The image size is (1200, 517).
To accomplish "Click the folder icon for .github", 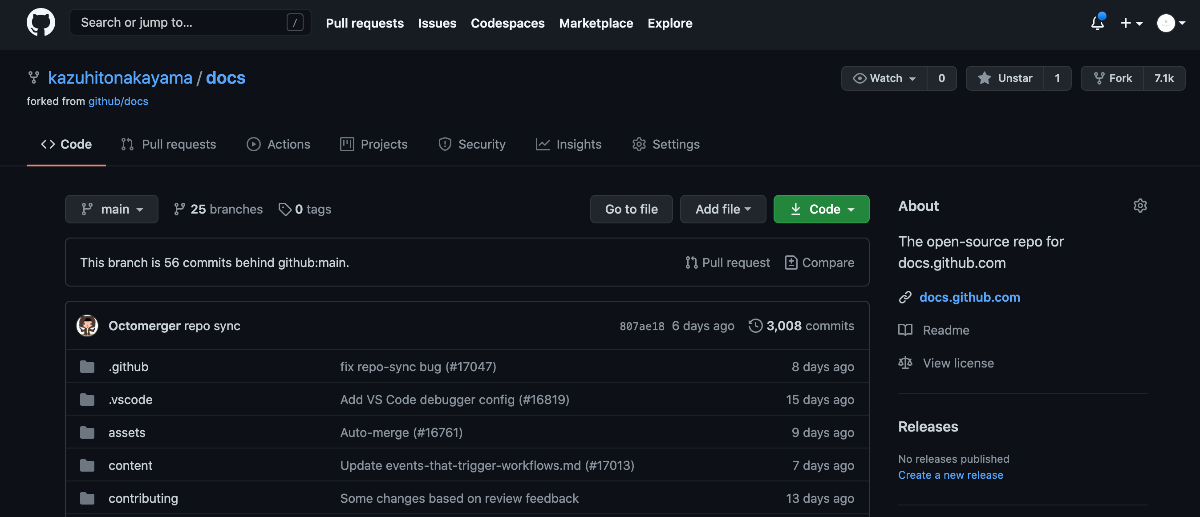I will (x=87, y=367).
